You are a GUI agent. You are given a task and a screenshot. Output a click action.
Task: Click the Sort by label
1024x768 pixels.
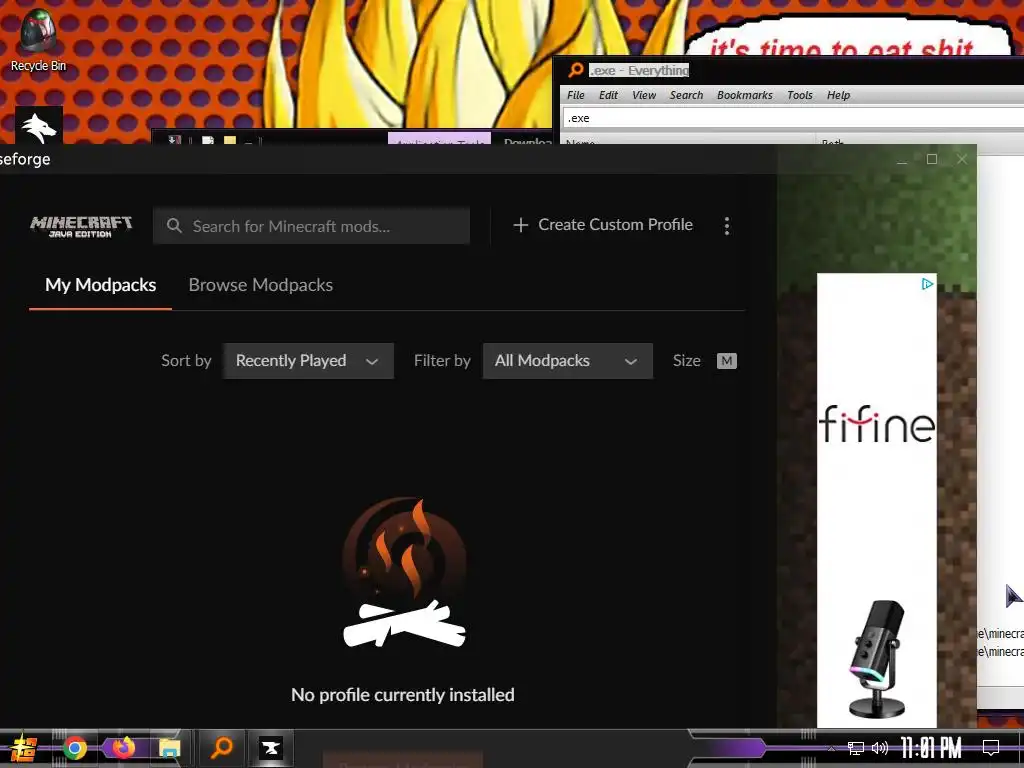186,361
